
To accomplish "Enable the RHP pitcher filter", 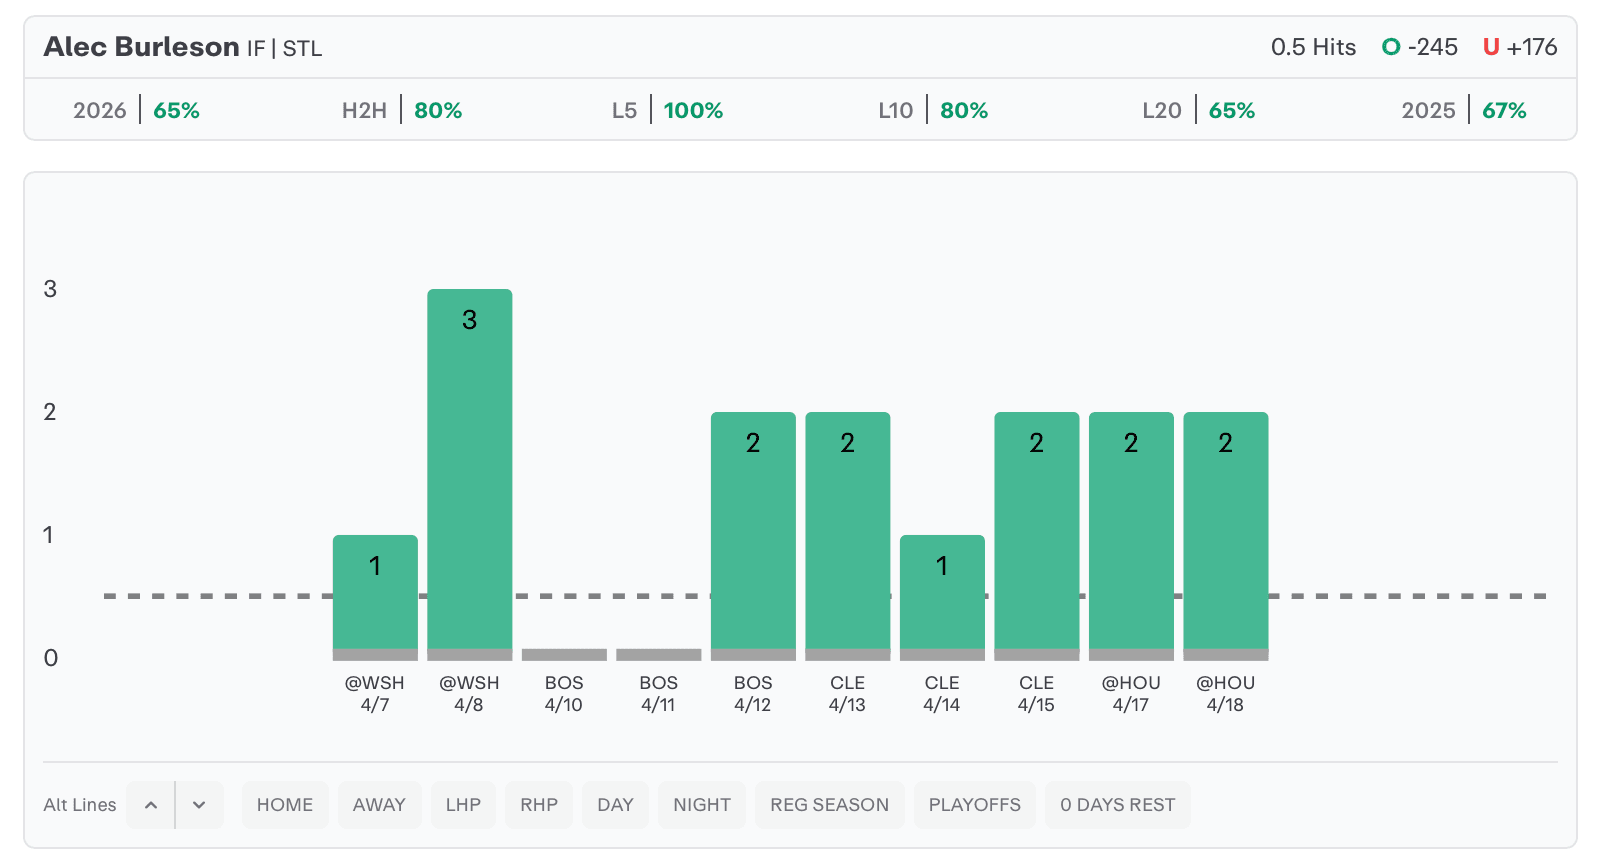I will (x=539, y=805).
